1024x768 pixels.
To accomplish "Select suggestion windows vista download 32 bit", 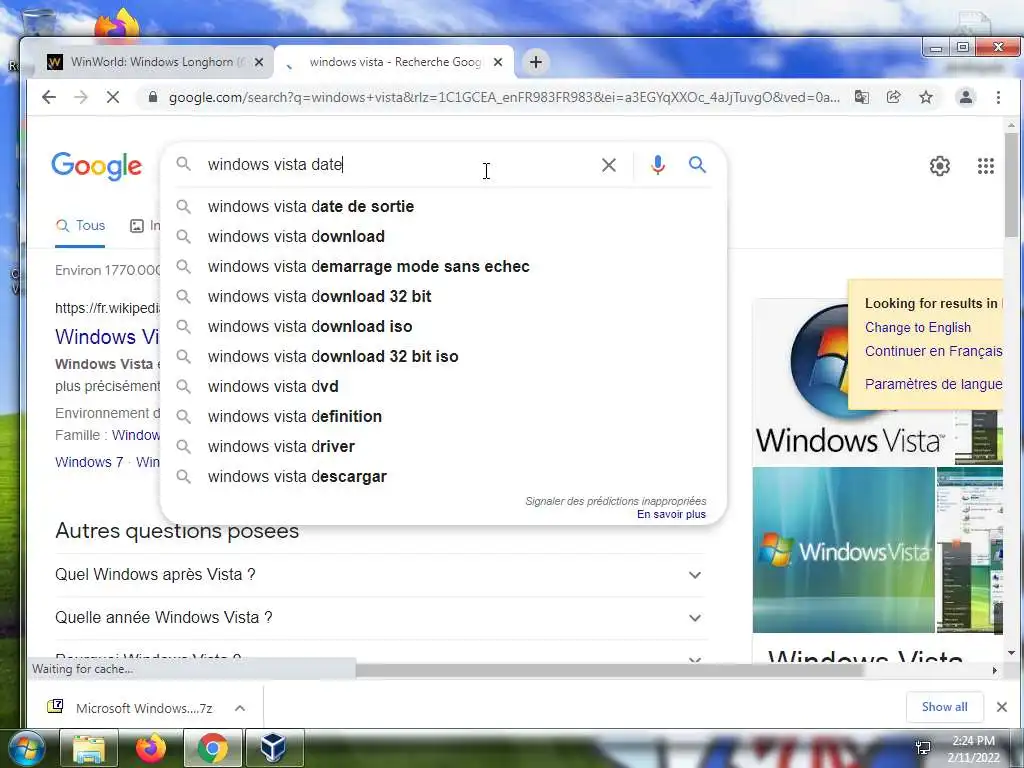I will (x=443, y=296).
